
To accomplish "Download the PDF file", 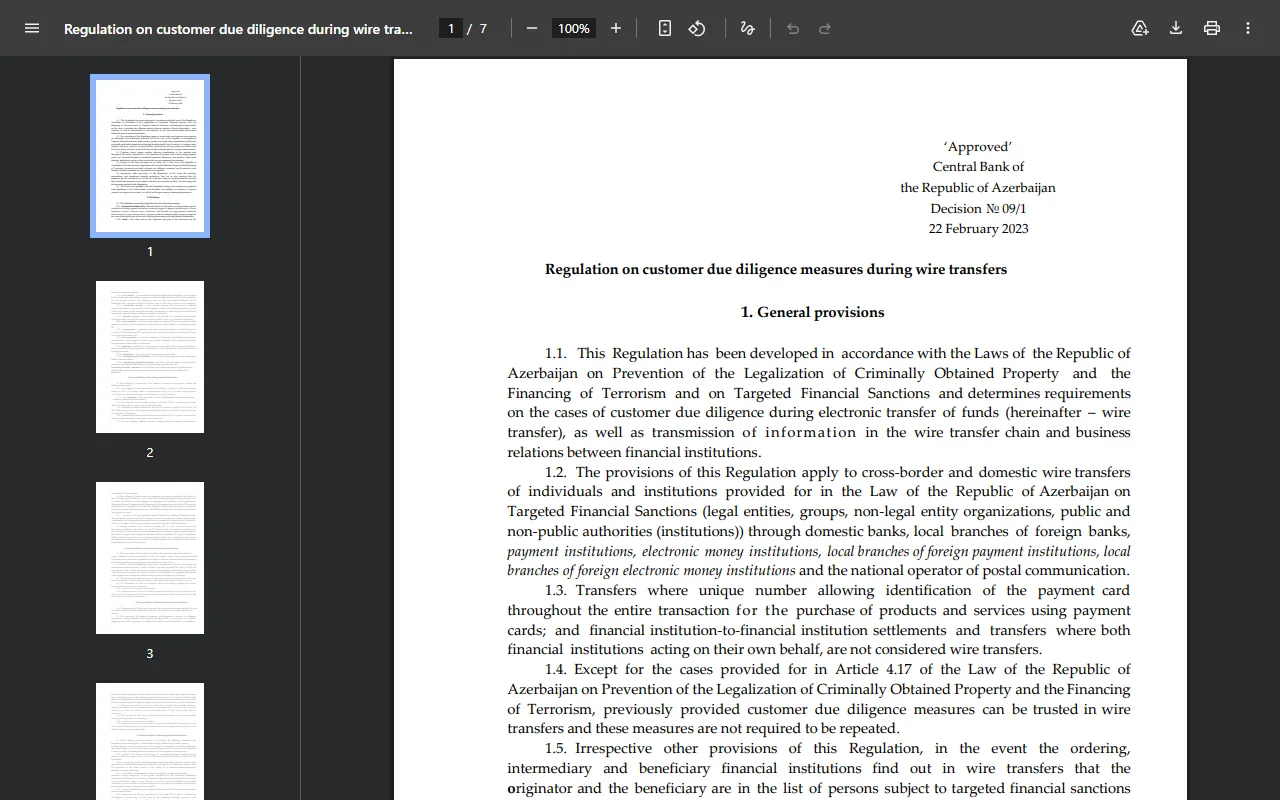I will tap(1176, 28).
